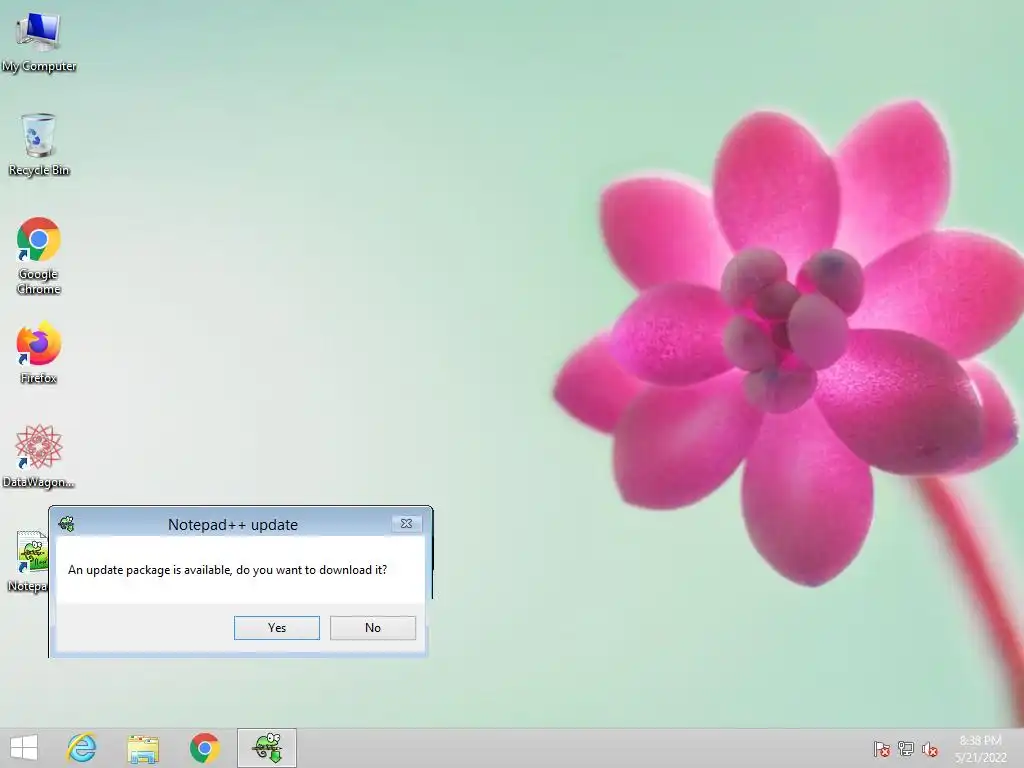
Task: Open My Computer desktop icon
Action: coord(39,40)
